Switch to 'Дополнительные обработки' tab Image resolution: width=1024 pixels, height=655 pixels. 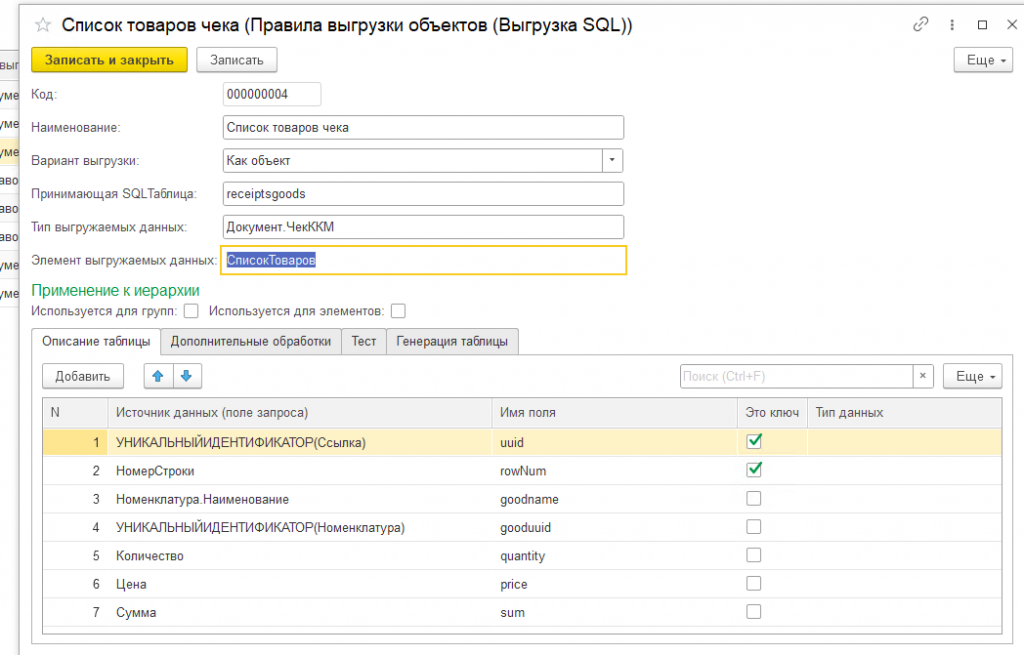click(x=251, y=341)
